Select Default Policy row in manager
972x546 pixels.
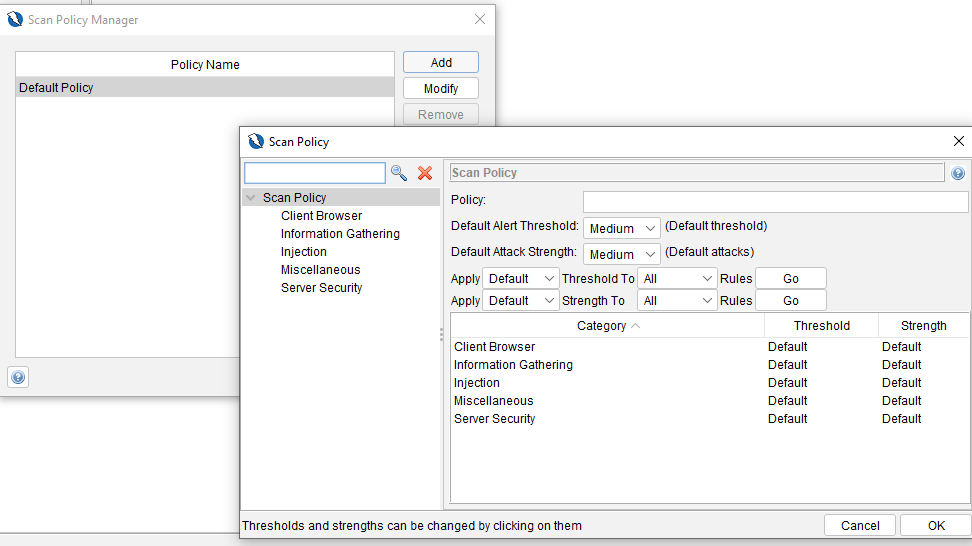coord(205,87)
